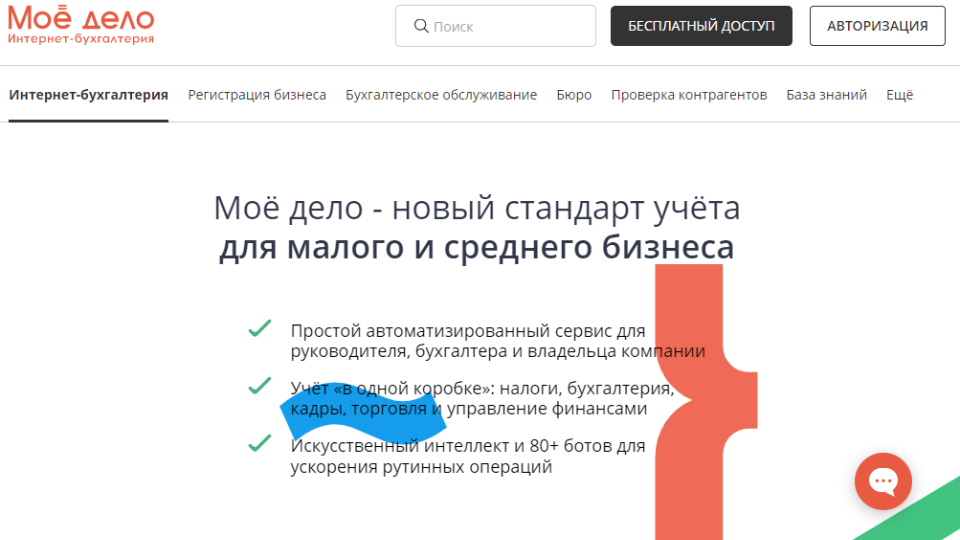Image resolution: width=960 pixels, height=540 pixels.
Task: Click the magnifier icon in search box
Action: click(x=421, y=26)
